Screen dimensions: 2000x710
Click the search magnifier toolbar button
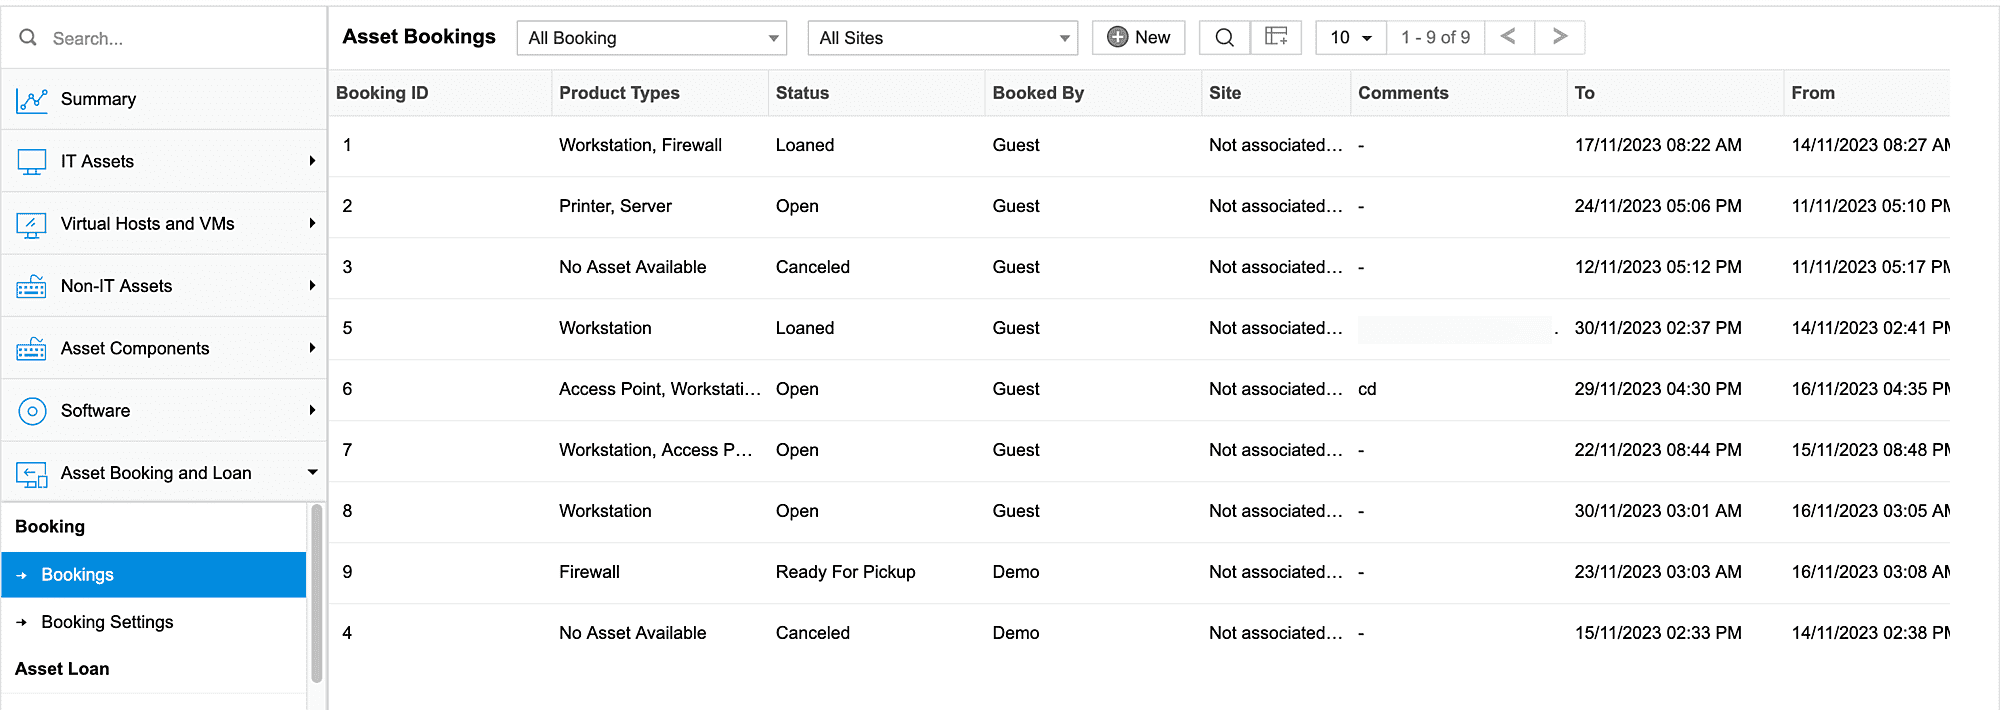pyautogui.click(x=1224, y=38)
